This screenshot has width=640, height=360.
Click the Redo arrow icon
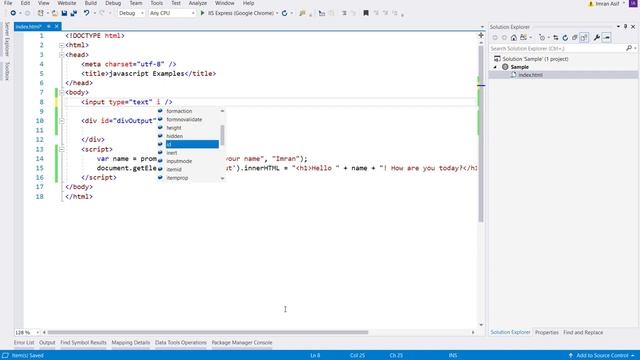click(102, 13)
